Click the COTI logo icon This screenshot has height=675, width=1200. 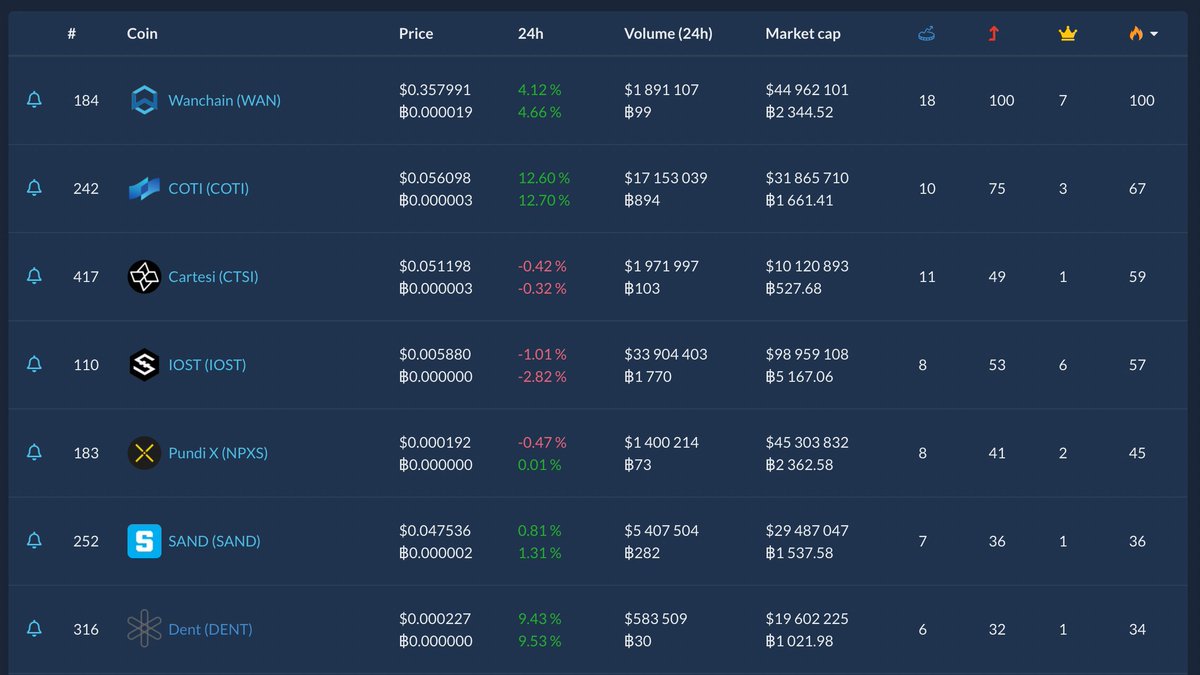(144, 188)
